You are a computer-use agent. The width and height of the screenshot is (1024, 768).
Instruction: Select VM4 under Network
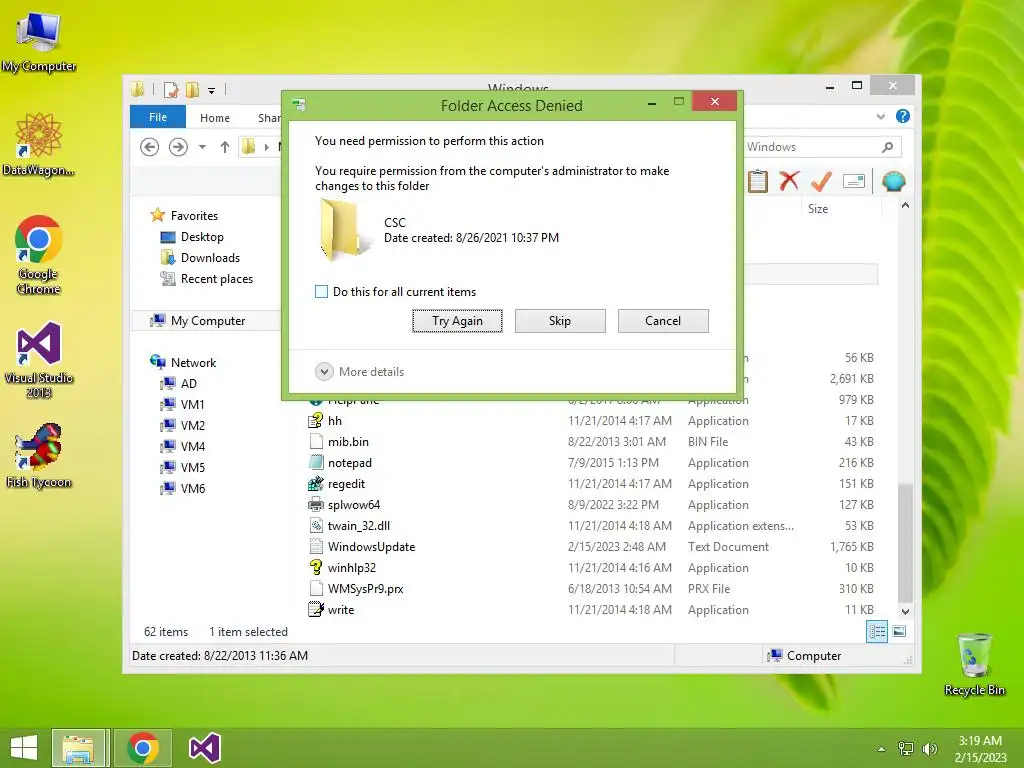click(x=192, y=446)
